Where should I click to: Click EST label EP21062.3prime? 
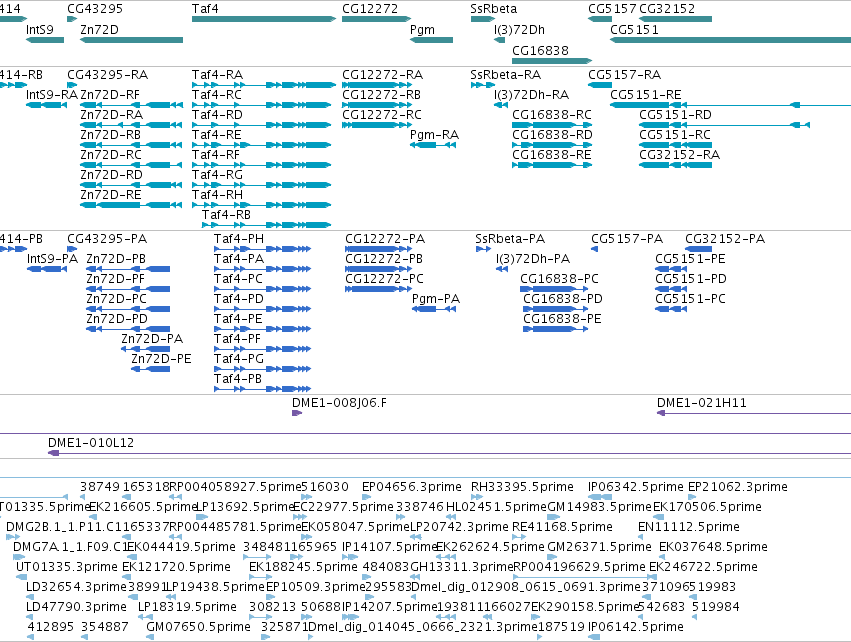click(738, 487)
